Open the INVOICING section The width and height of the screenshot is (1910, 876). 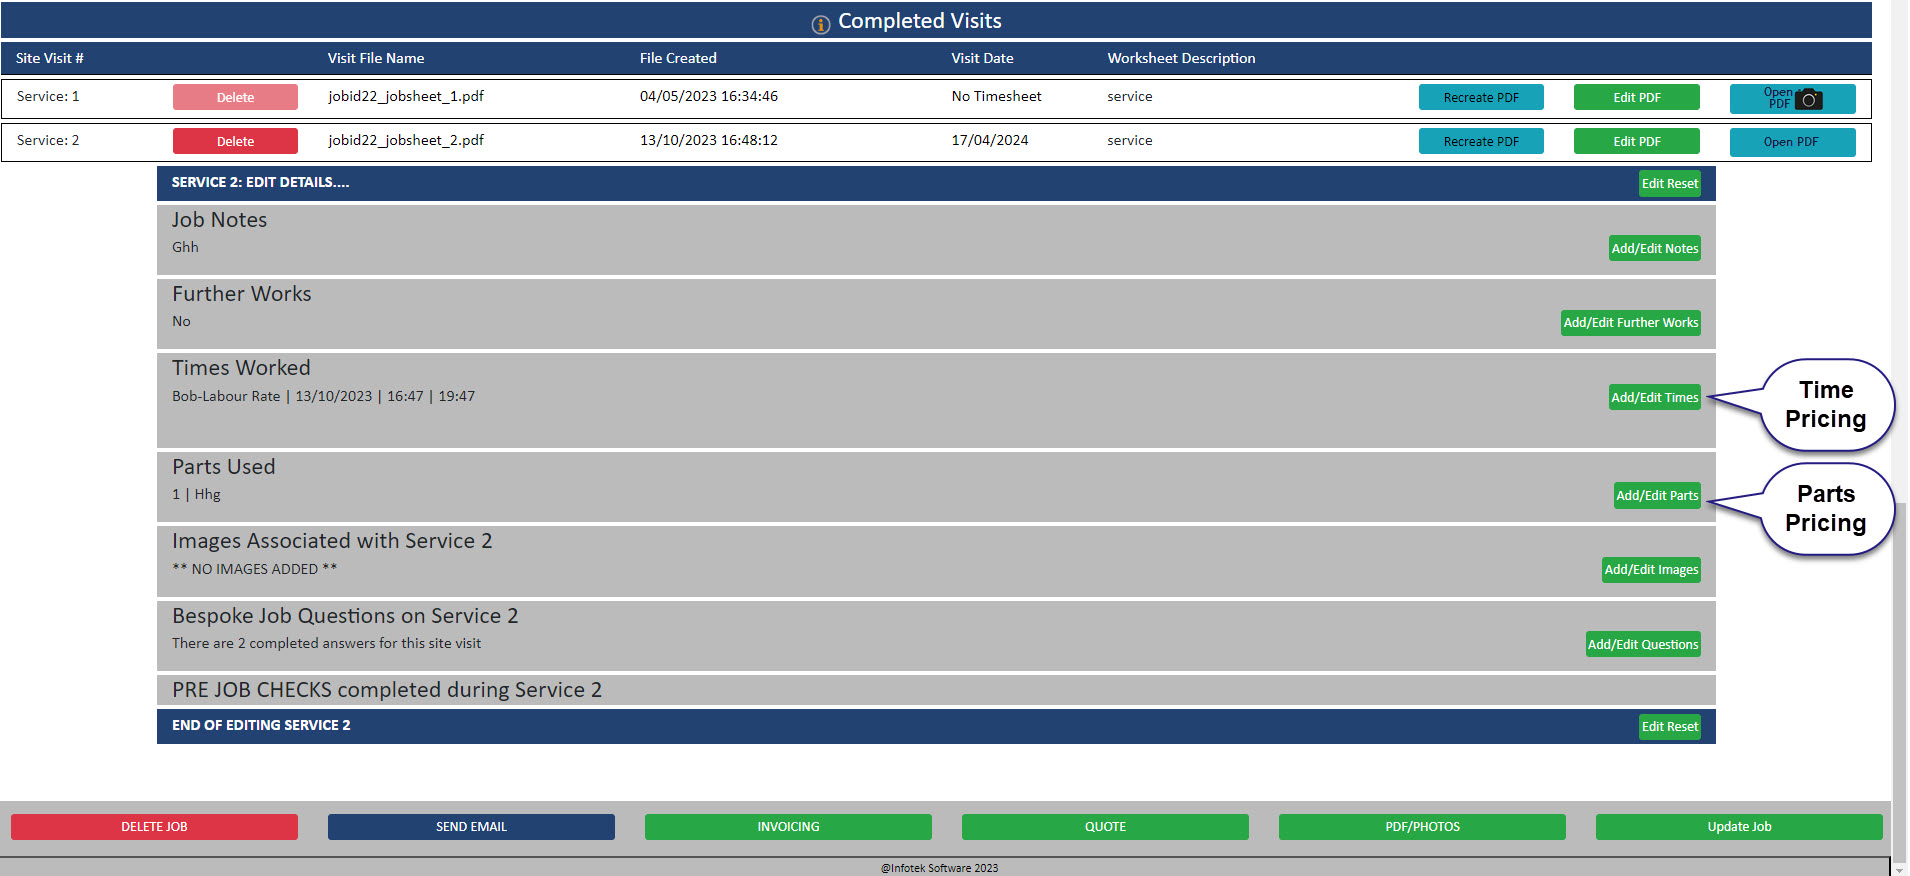tap(788, 826)
